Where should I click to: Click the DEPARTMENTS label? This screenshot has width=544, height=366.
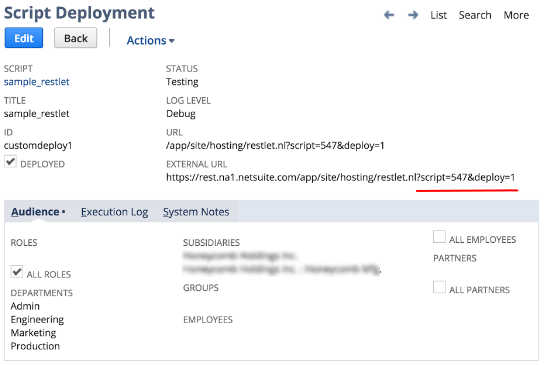point(42,293)
